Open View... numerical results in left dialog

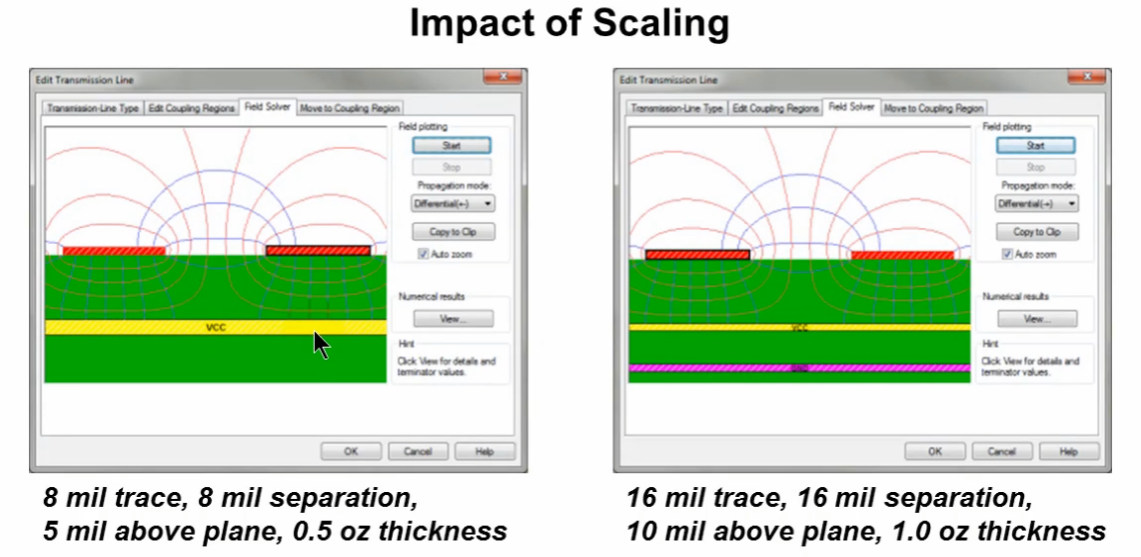452,319
